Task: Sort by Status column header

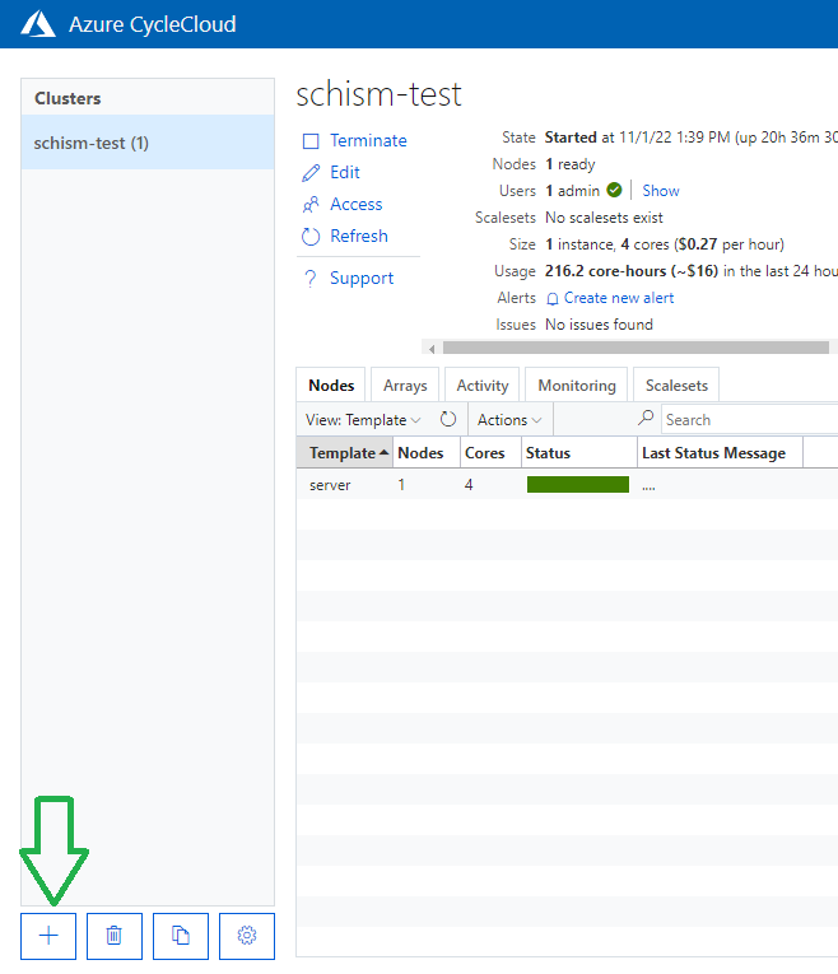Action: click(x=579, y=453)
